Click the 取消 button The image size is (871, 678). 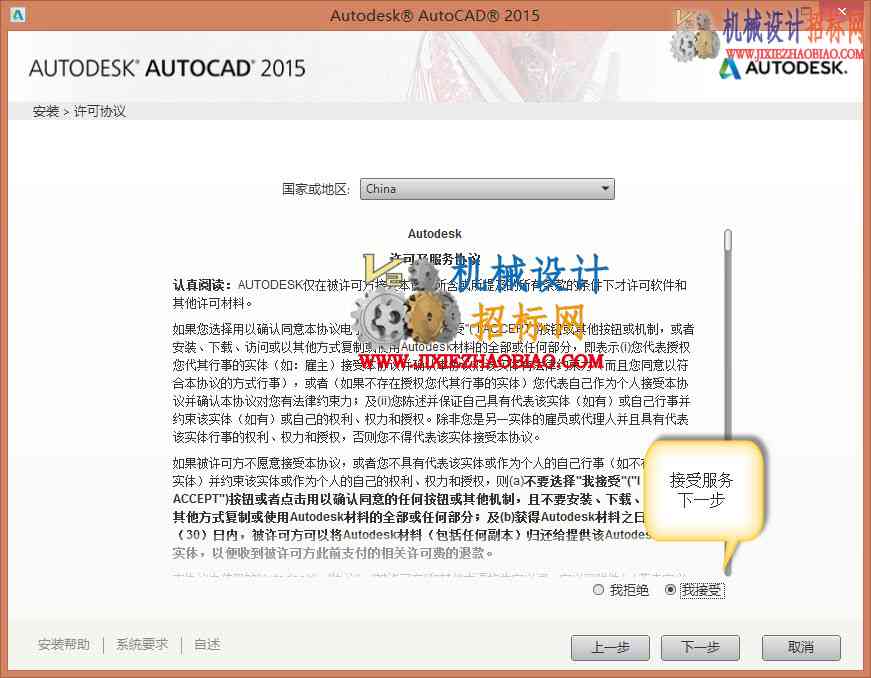[801, 647]
